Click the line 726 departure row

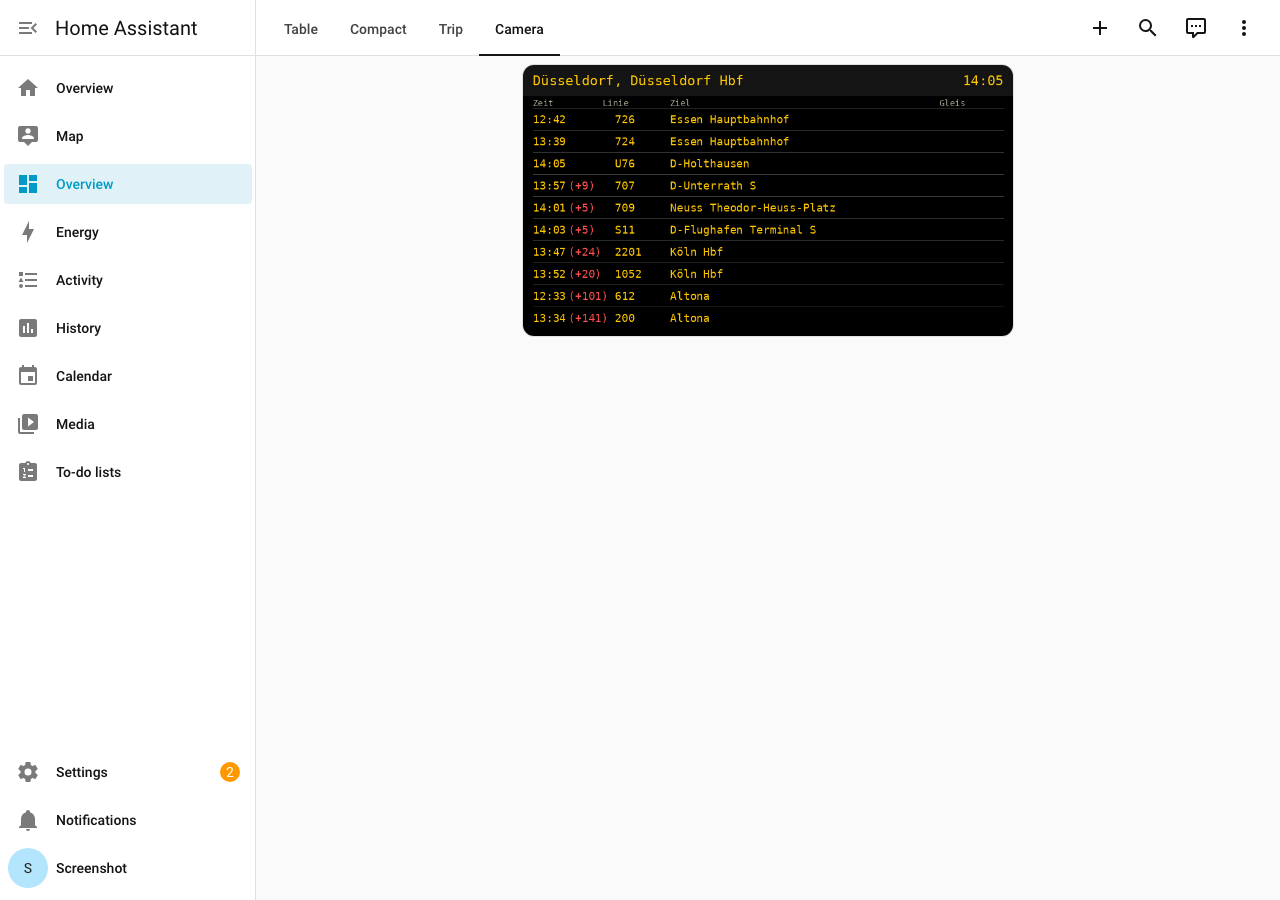point(768,120)
